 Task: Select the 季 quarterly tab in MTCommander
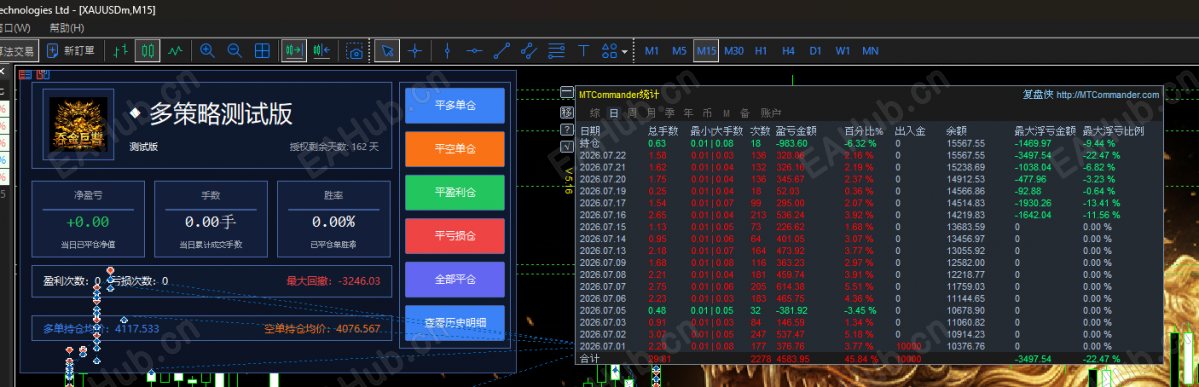tap(670, 113)
